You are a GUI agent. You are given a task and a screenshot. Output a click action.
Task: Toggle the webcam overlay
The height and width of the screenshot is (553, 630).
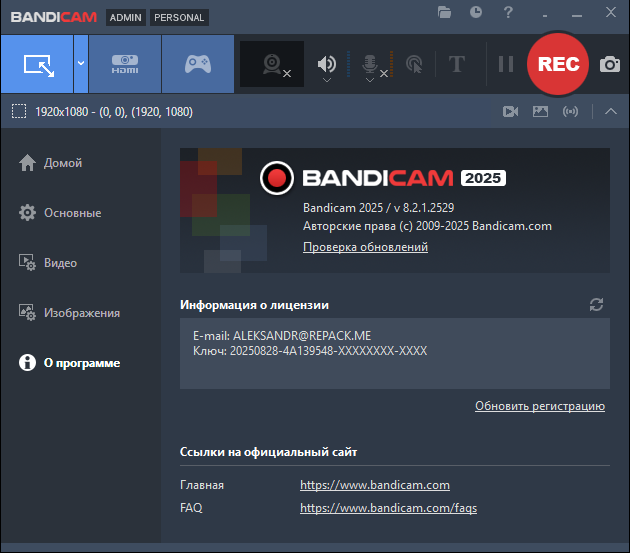pyautogui.click(x=272, y=64)
